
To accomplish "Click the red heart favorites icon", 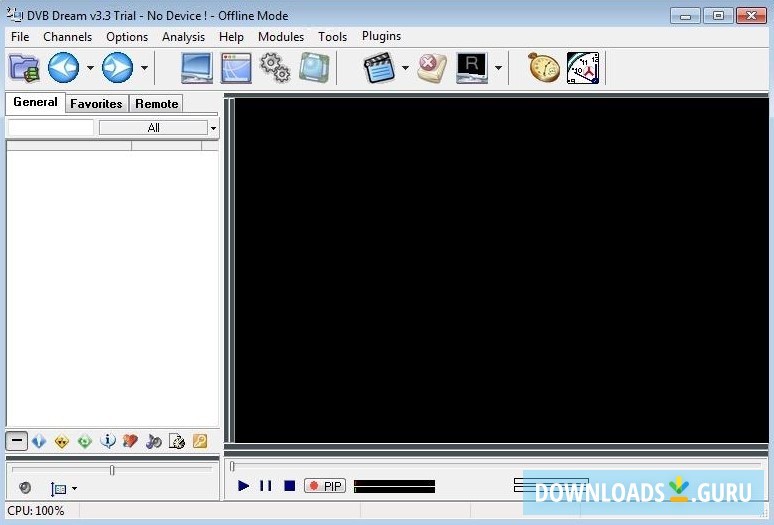I will point(130,441).
